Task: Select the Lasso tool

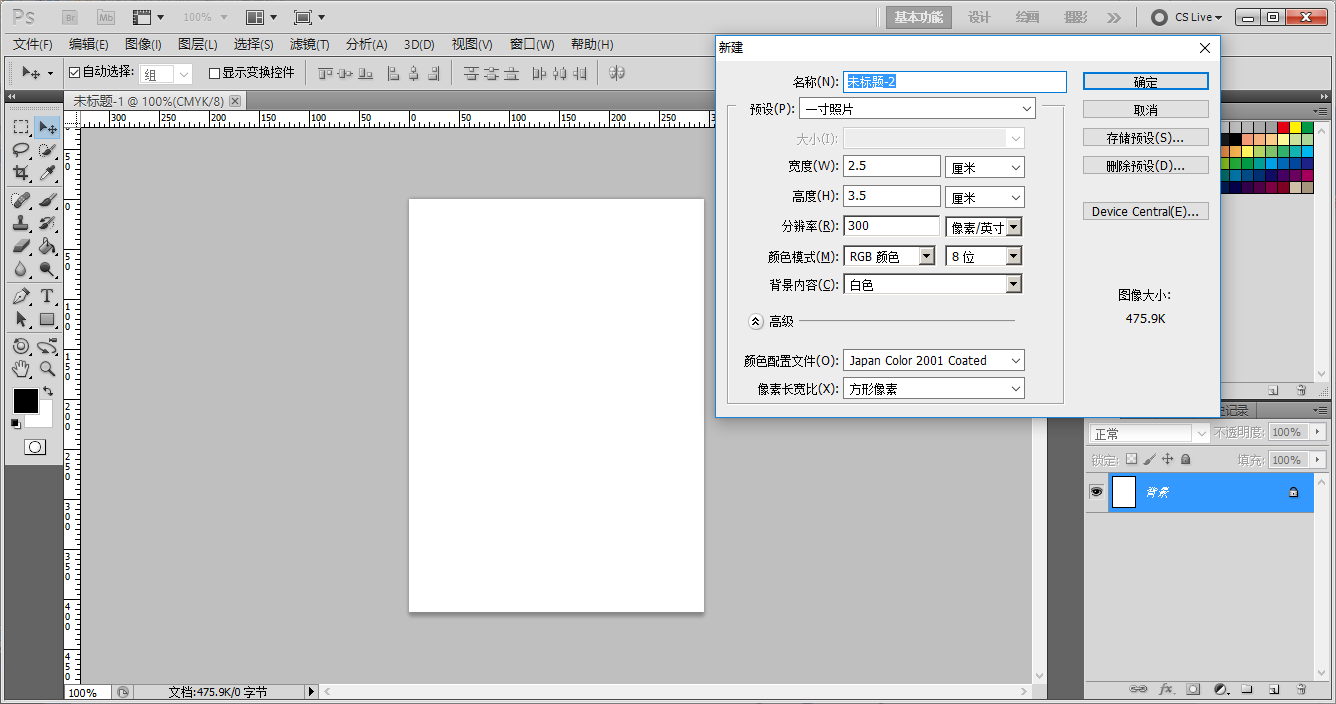Action: pos(21,150)
